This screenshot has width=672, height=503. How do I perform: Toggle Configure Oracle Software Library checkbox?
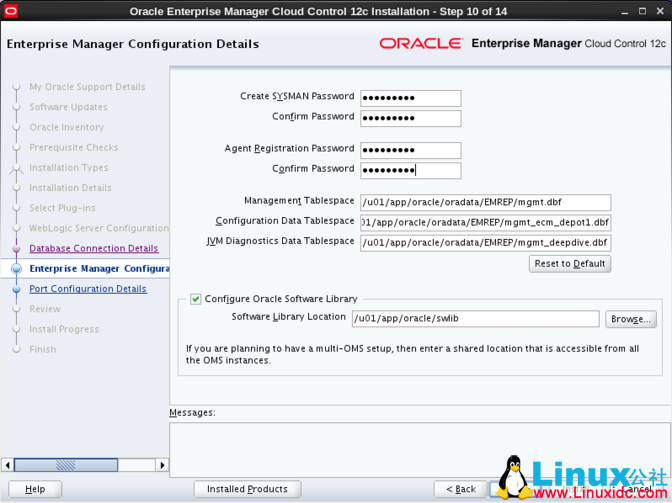195,299
